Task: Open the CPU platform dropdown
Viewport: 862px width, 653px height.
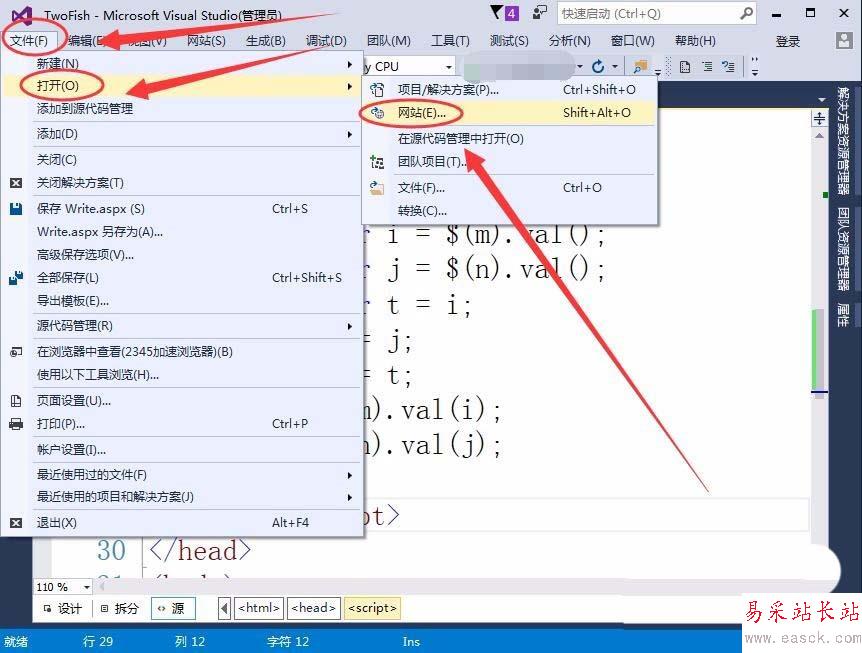Action: [x=449, y=67]
